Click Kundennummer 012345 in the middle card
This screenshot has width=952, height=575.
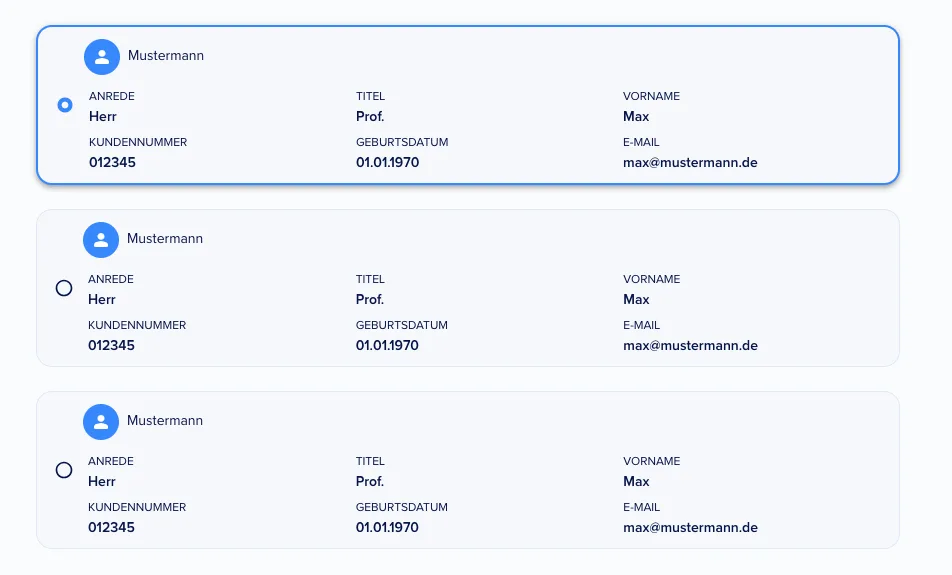coord(111,345)
